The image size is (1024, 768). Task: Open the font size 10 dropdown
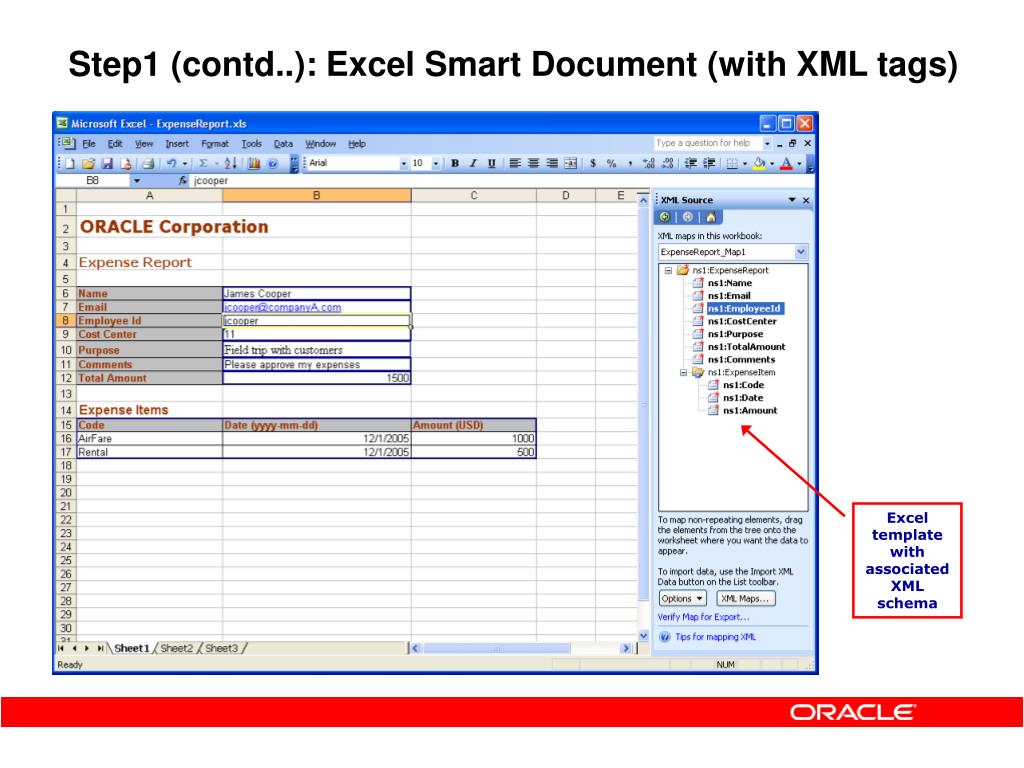click(x=436, y=164)
